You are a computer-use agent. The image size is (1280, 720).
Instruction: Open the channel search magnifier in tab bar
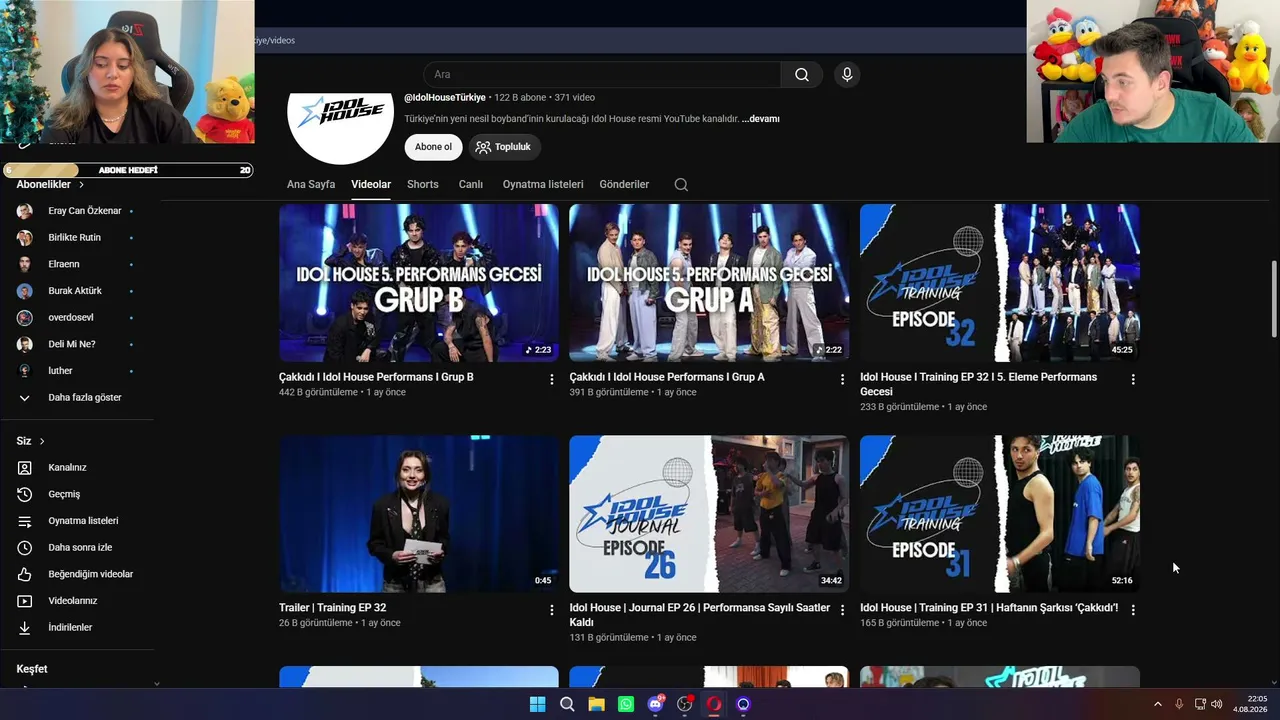[x=681, y=184]
